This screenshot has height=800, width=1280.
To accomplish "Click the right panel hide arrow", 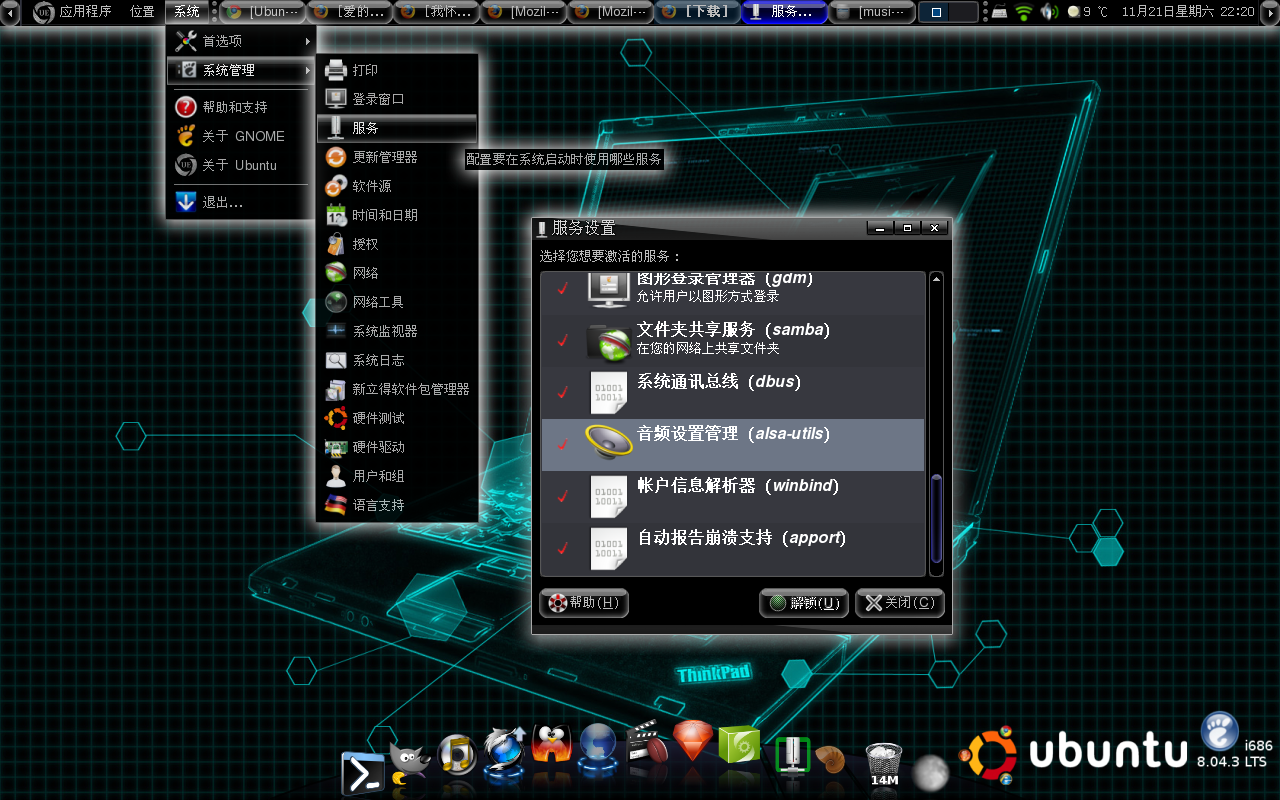I will 1268,12.
